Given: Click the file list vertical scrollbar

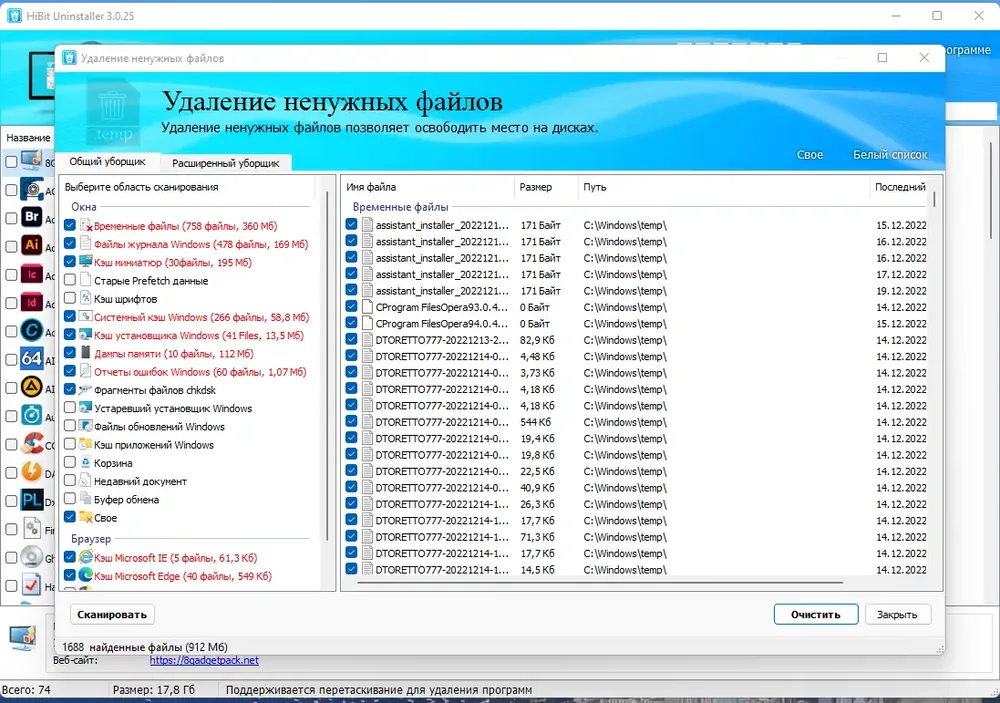Looking at the screenshot, I should (x=934, y=199).
